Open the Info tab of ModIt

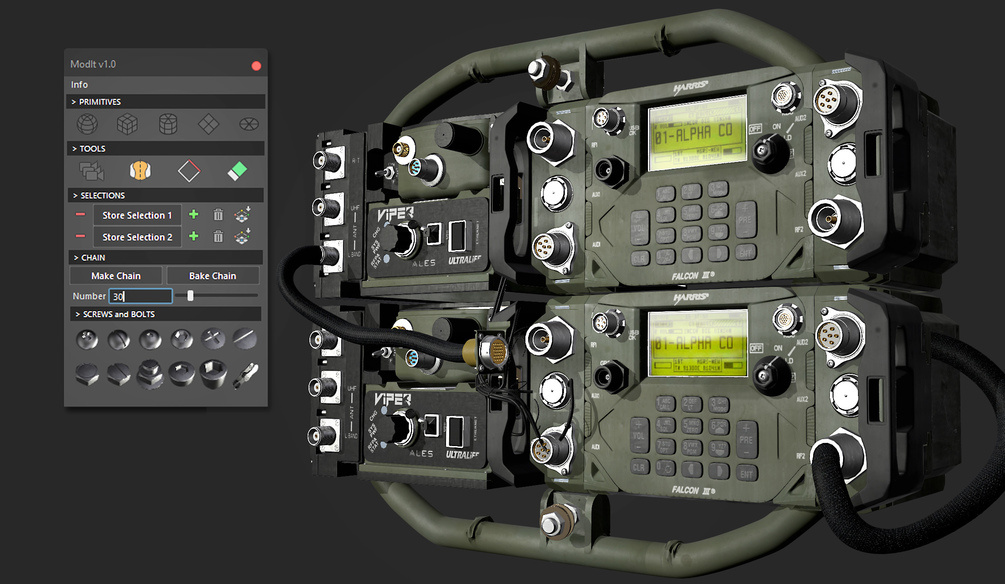[80, 84]
